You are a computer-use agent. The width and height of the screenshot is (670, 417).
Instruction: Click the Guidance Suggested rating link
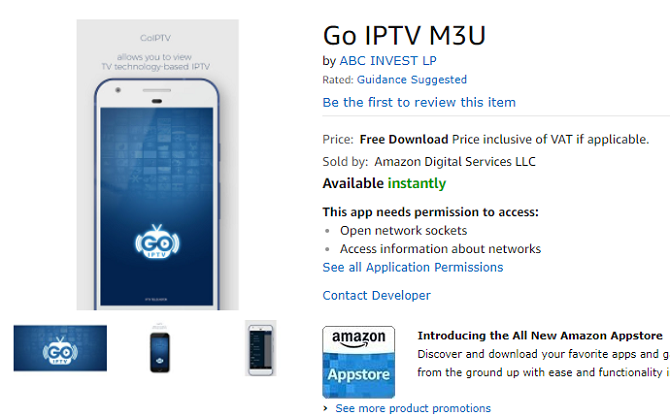[x=411, y=80]
